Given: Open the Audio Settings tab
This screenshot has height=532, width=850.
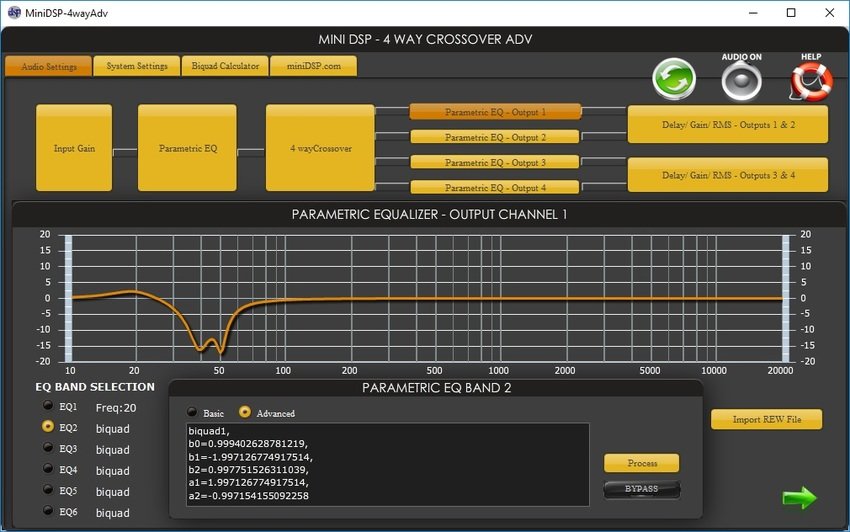Looking at the screenshot, I should (x=49, y=67).
